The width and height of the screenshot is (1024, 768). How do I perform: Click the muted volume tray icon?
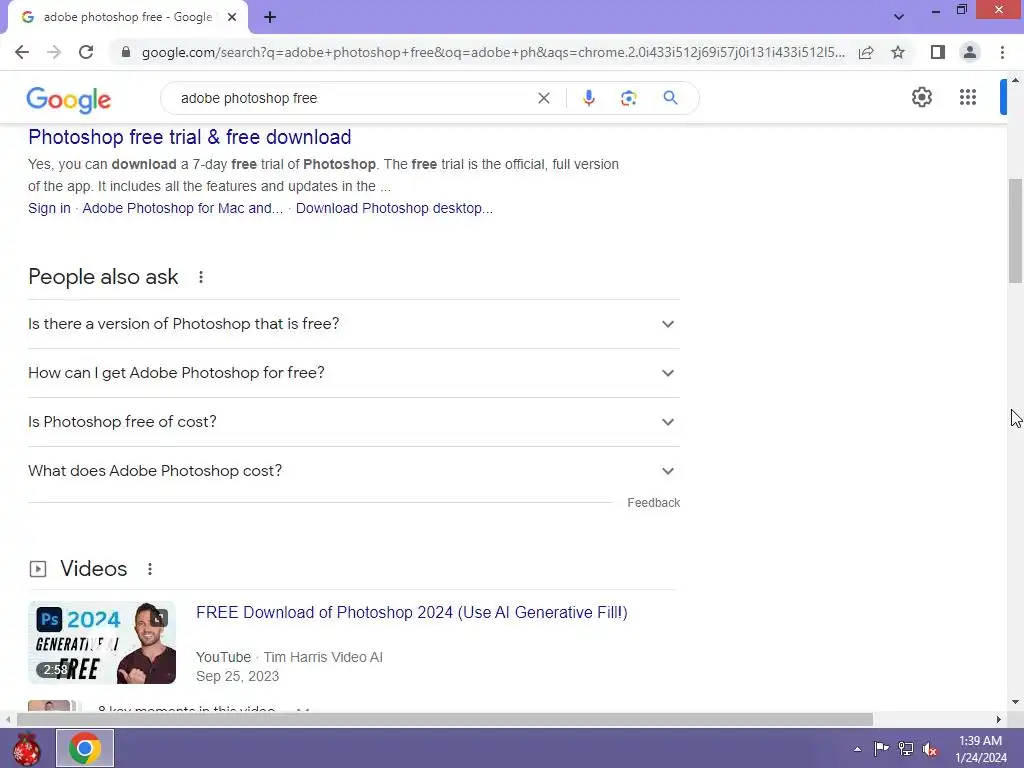(930, 749)
